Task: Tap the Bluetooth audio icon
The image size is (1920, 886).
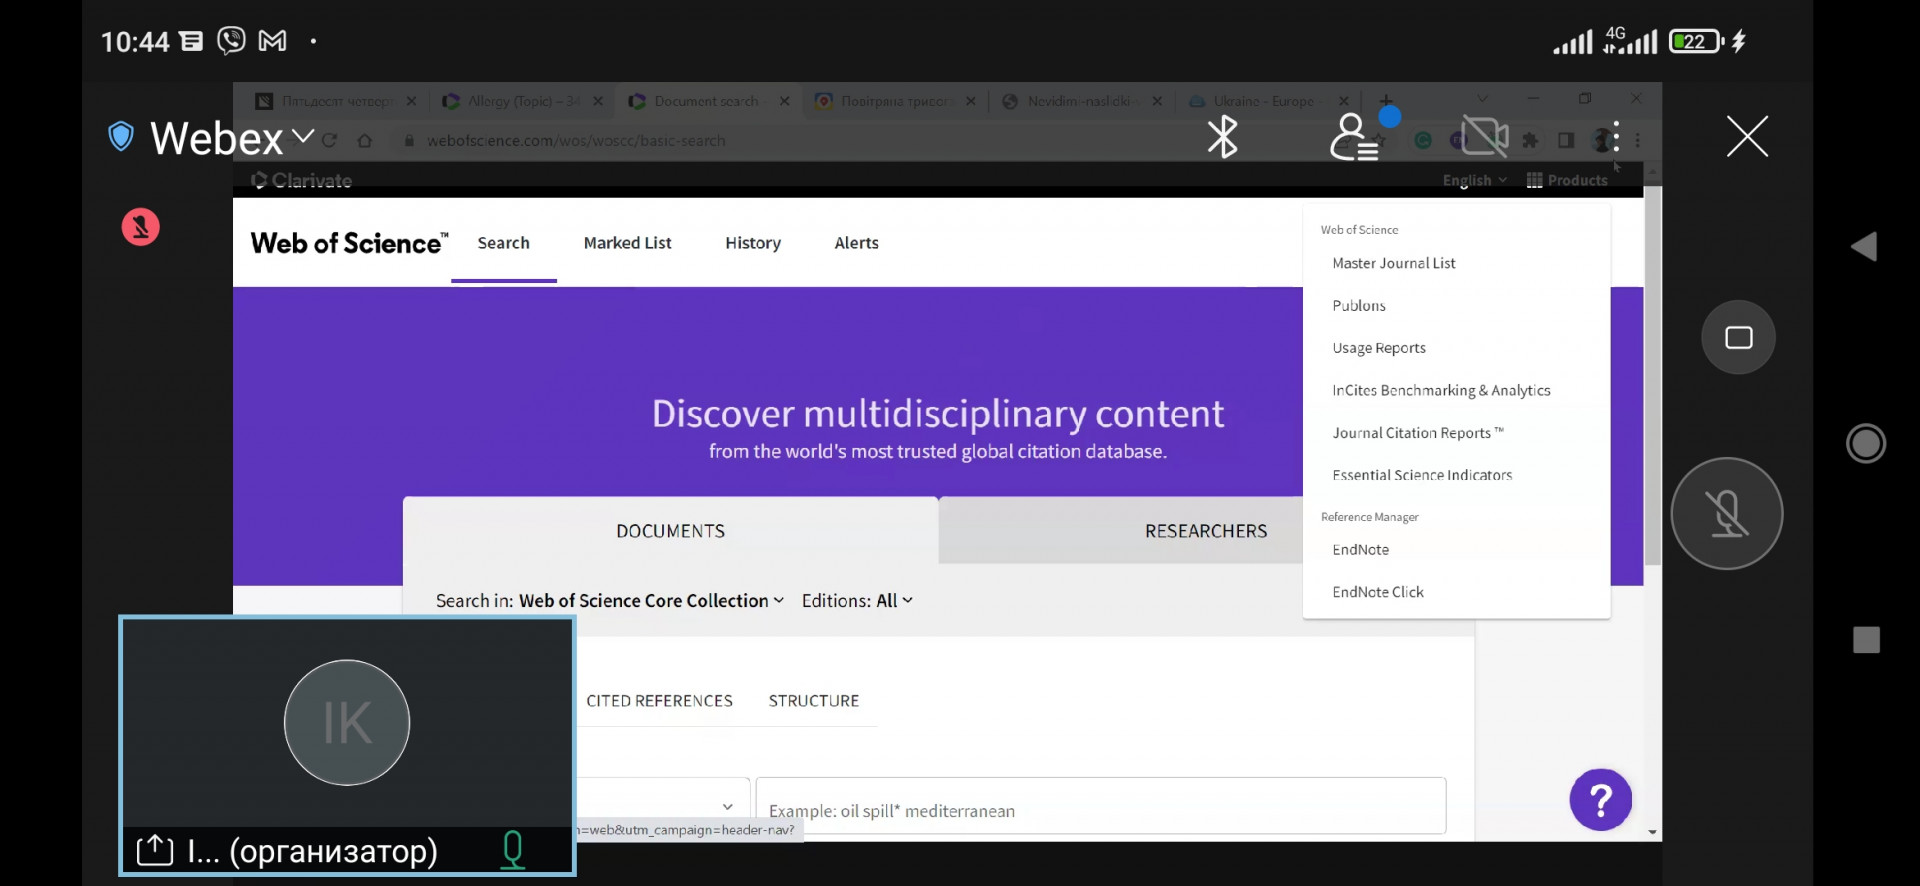Action: [x=1222, y=137]
